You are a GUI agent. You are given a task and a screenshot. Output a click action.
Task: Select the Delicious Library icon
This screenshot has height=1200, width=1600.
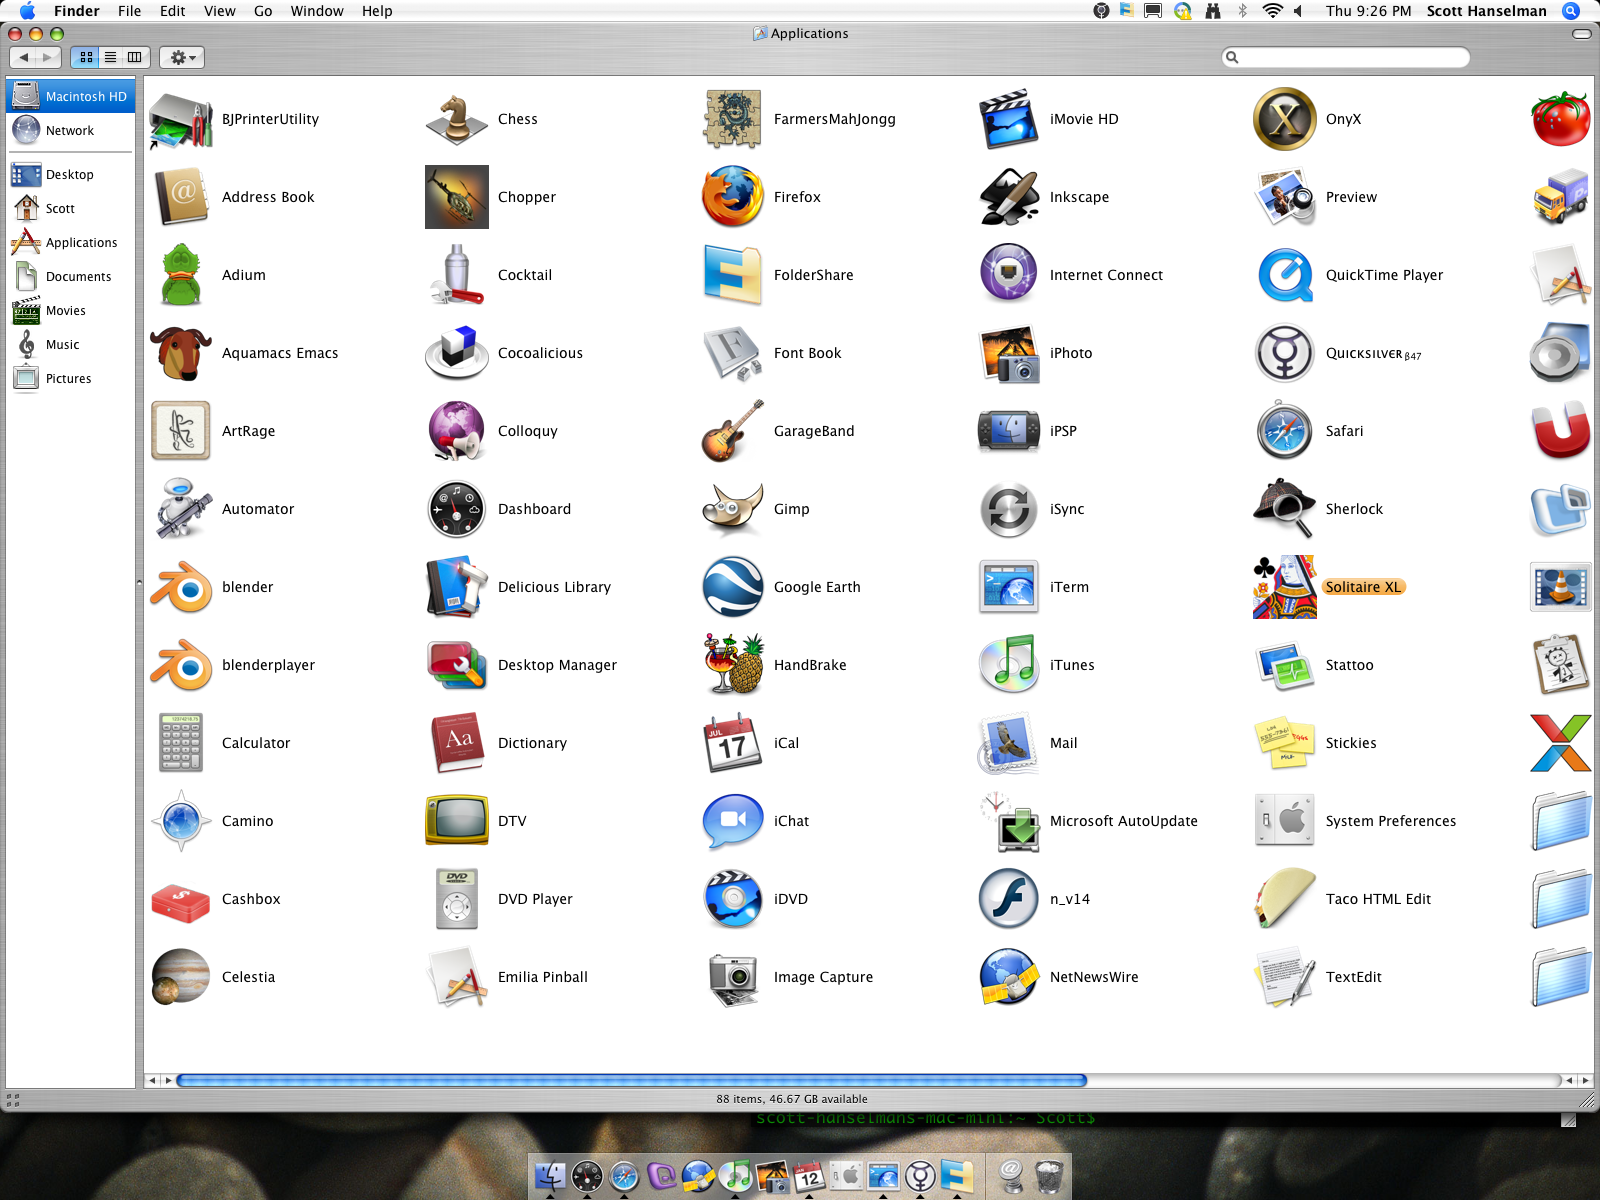[457, 587]
